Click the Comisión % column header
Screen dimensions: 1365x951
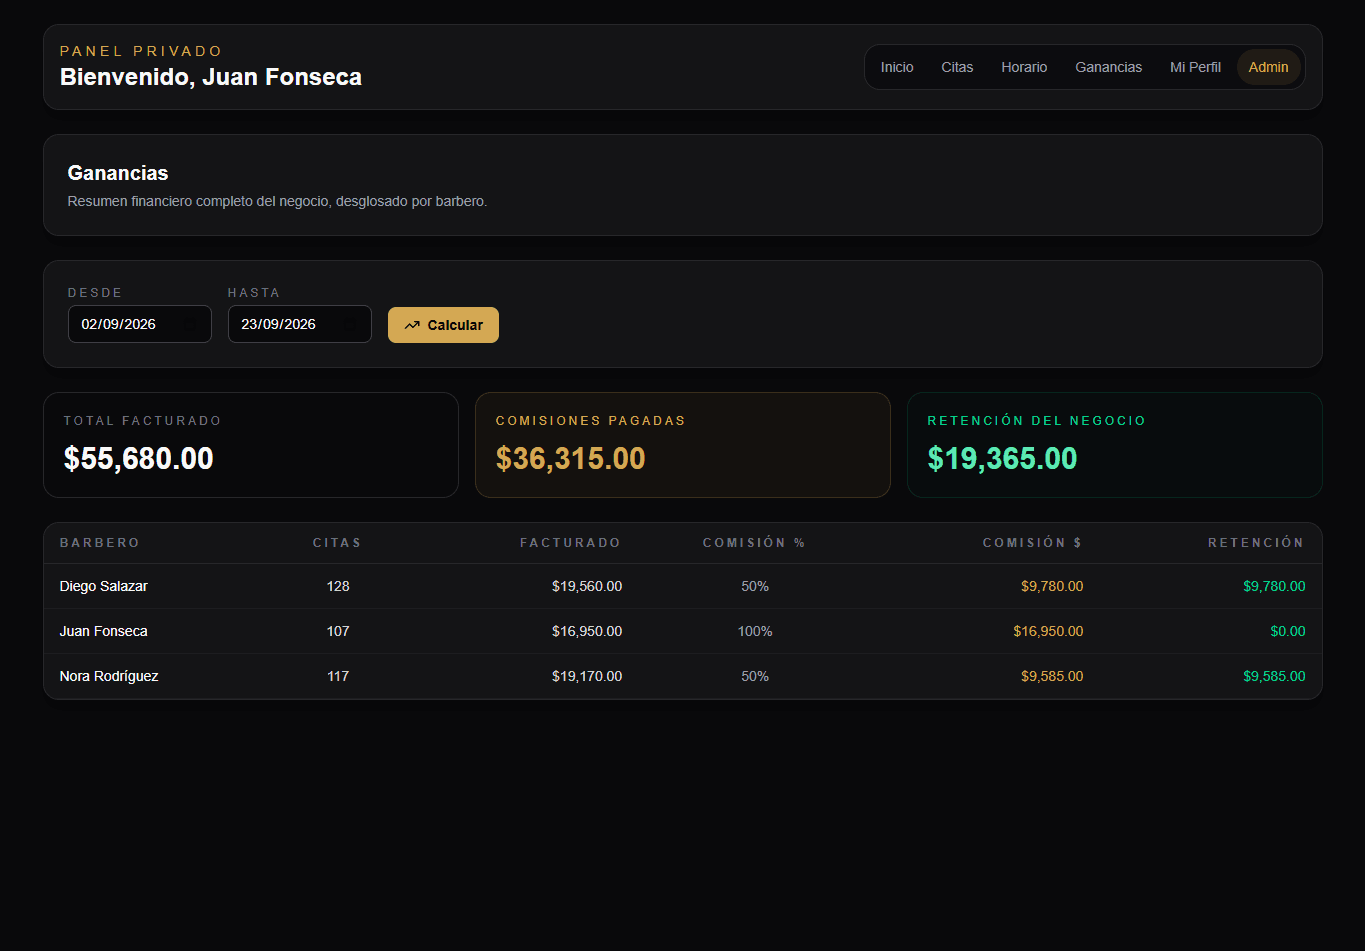click(x=754, y=543)
